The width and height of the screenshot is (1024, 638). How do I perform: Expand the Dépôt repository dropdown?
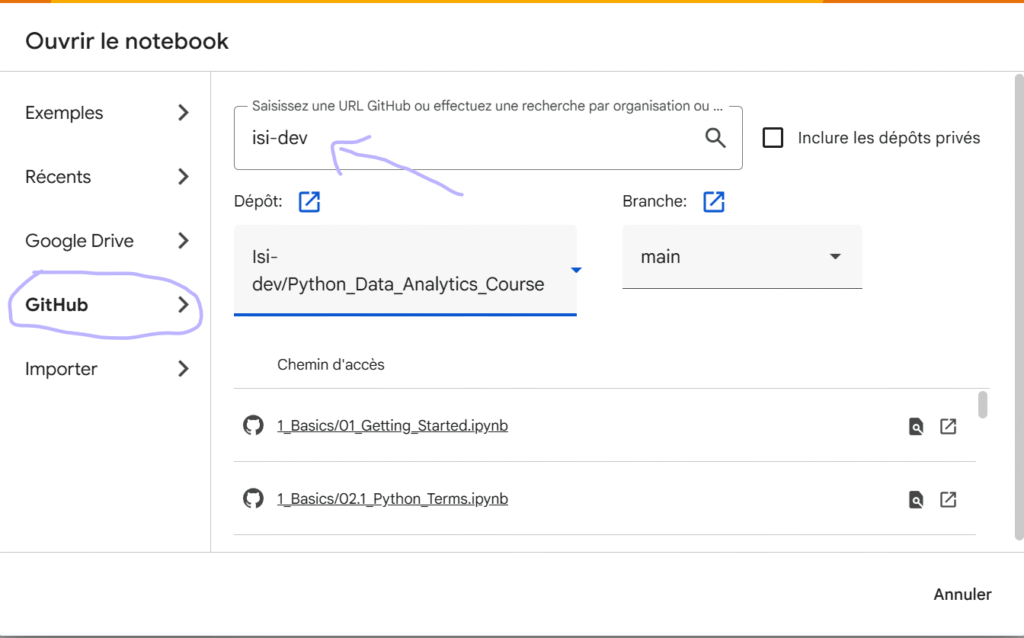tap(575, 270)
